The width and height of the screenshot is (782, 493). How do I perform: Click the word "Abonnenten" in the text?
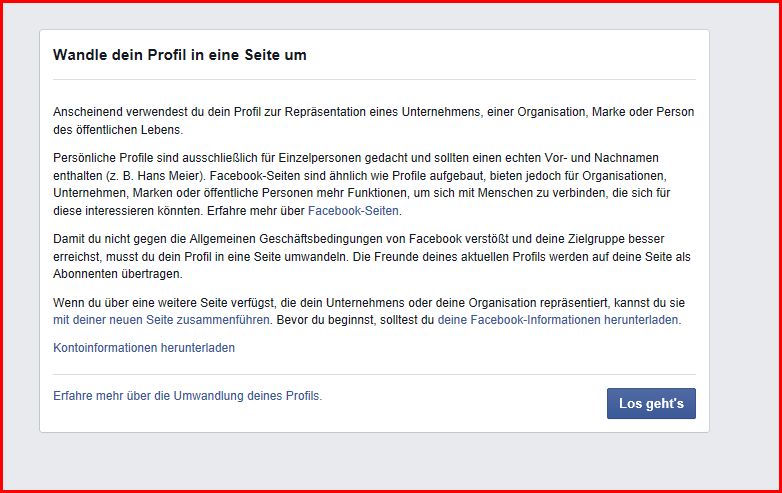click(x=87, y=273)
